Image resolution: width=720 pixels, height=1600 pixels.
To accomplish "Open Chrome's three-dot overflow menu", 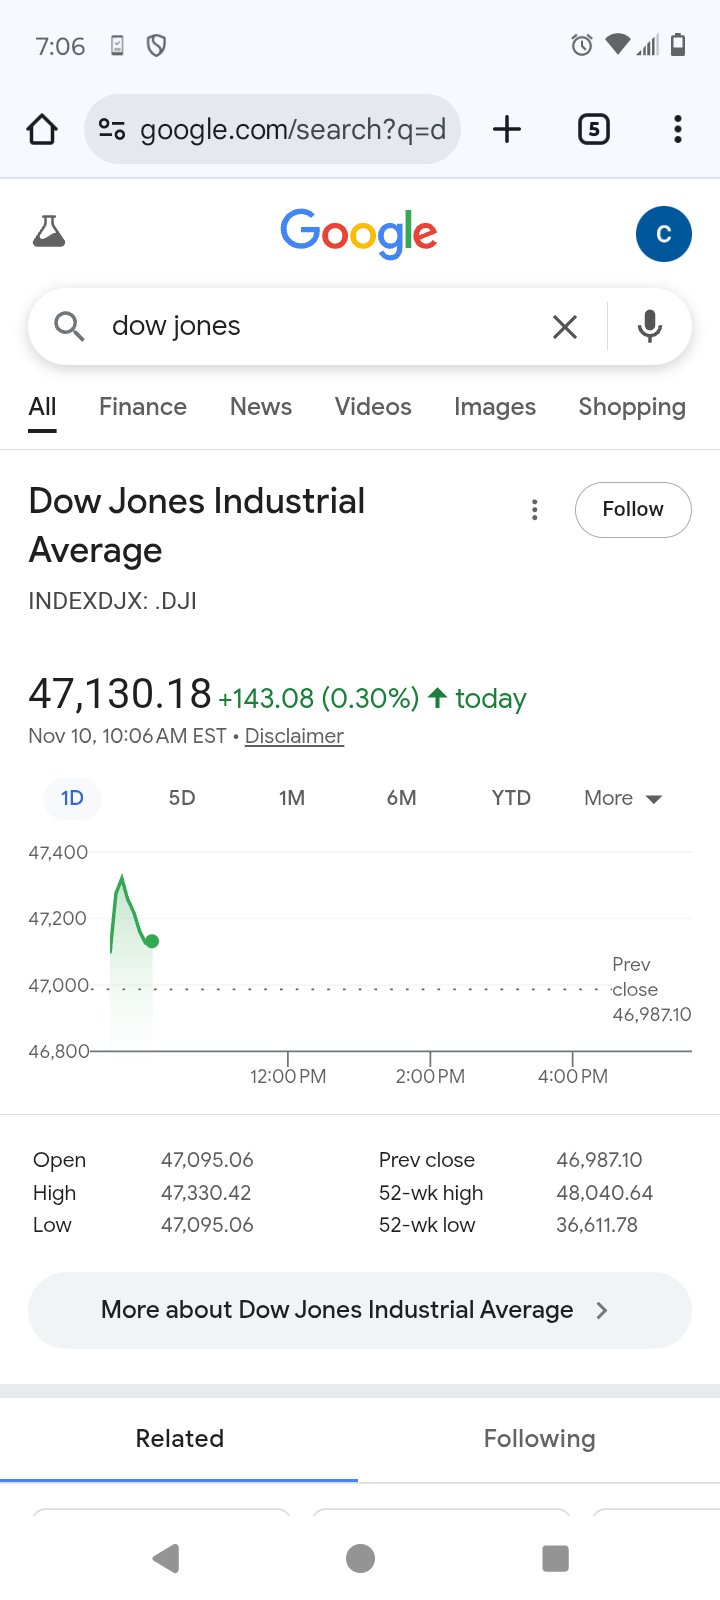I will (x=678, y=129).
